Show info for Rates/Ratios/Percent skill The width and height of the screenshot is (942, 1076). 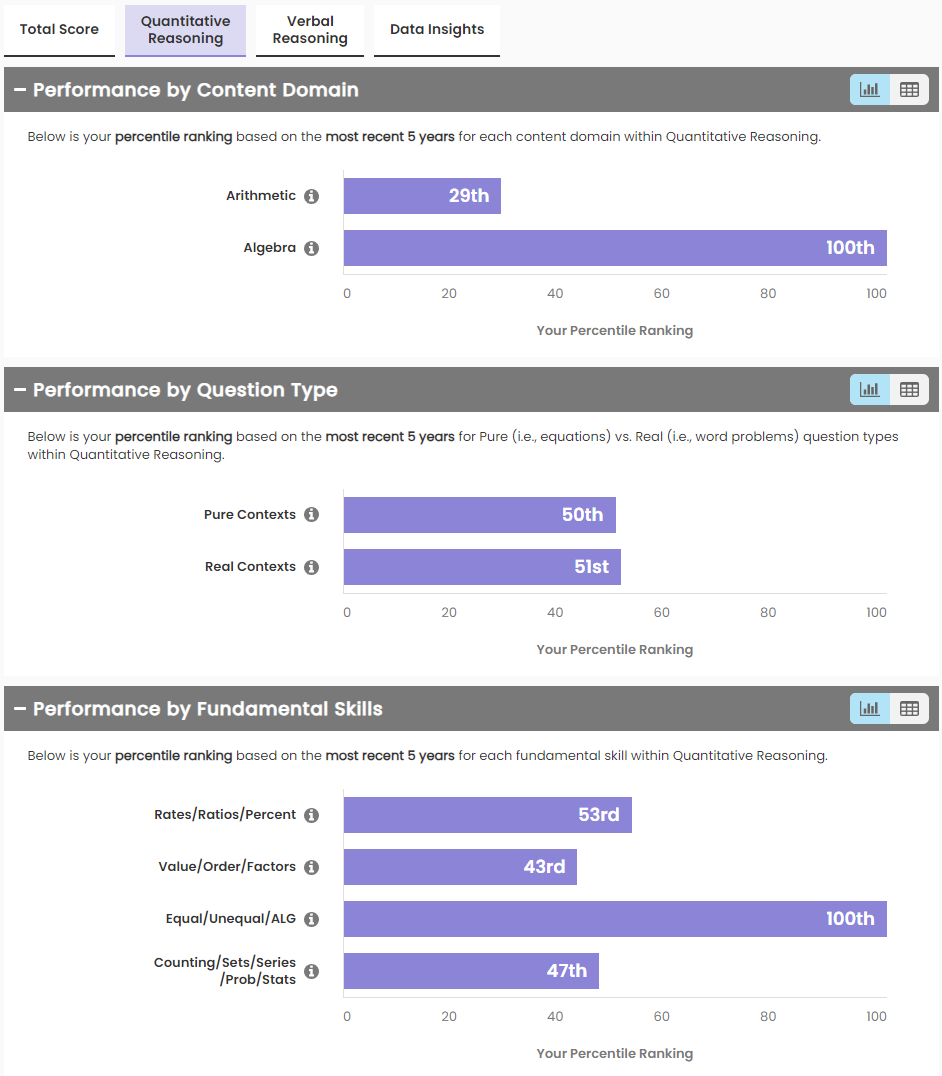[312, 815]
